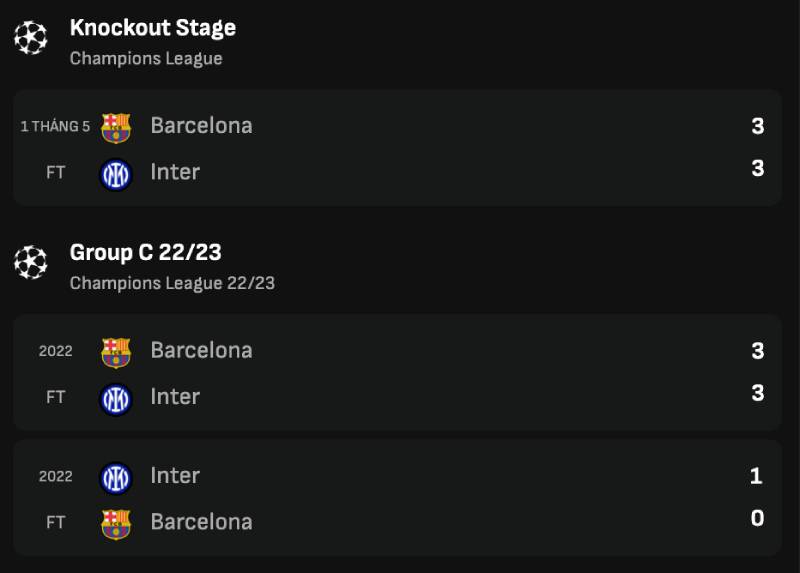Click Barcelona crest in the 3-3 group match
Viewport: 800px width, 573px height.
tap(116, 353)
